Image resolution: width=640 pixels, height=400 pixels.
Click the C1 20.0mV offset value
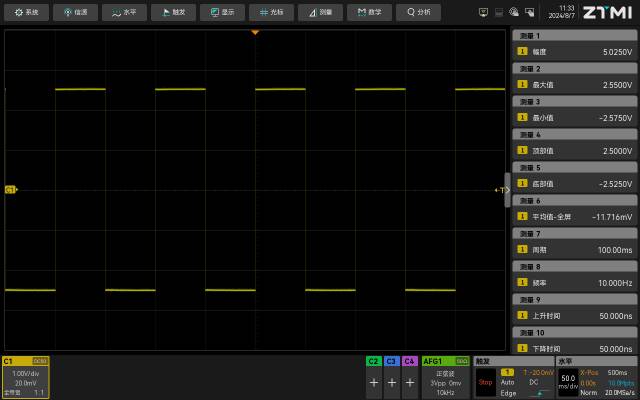[26, 383]
